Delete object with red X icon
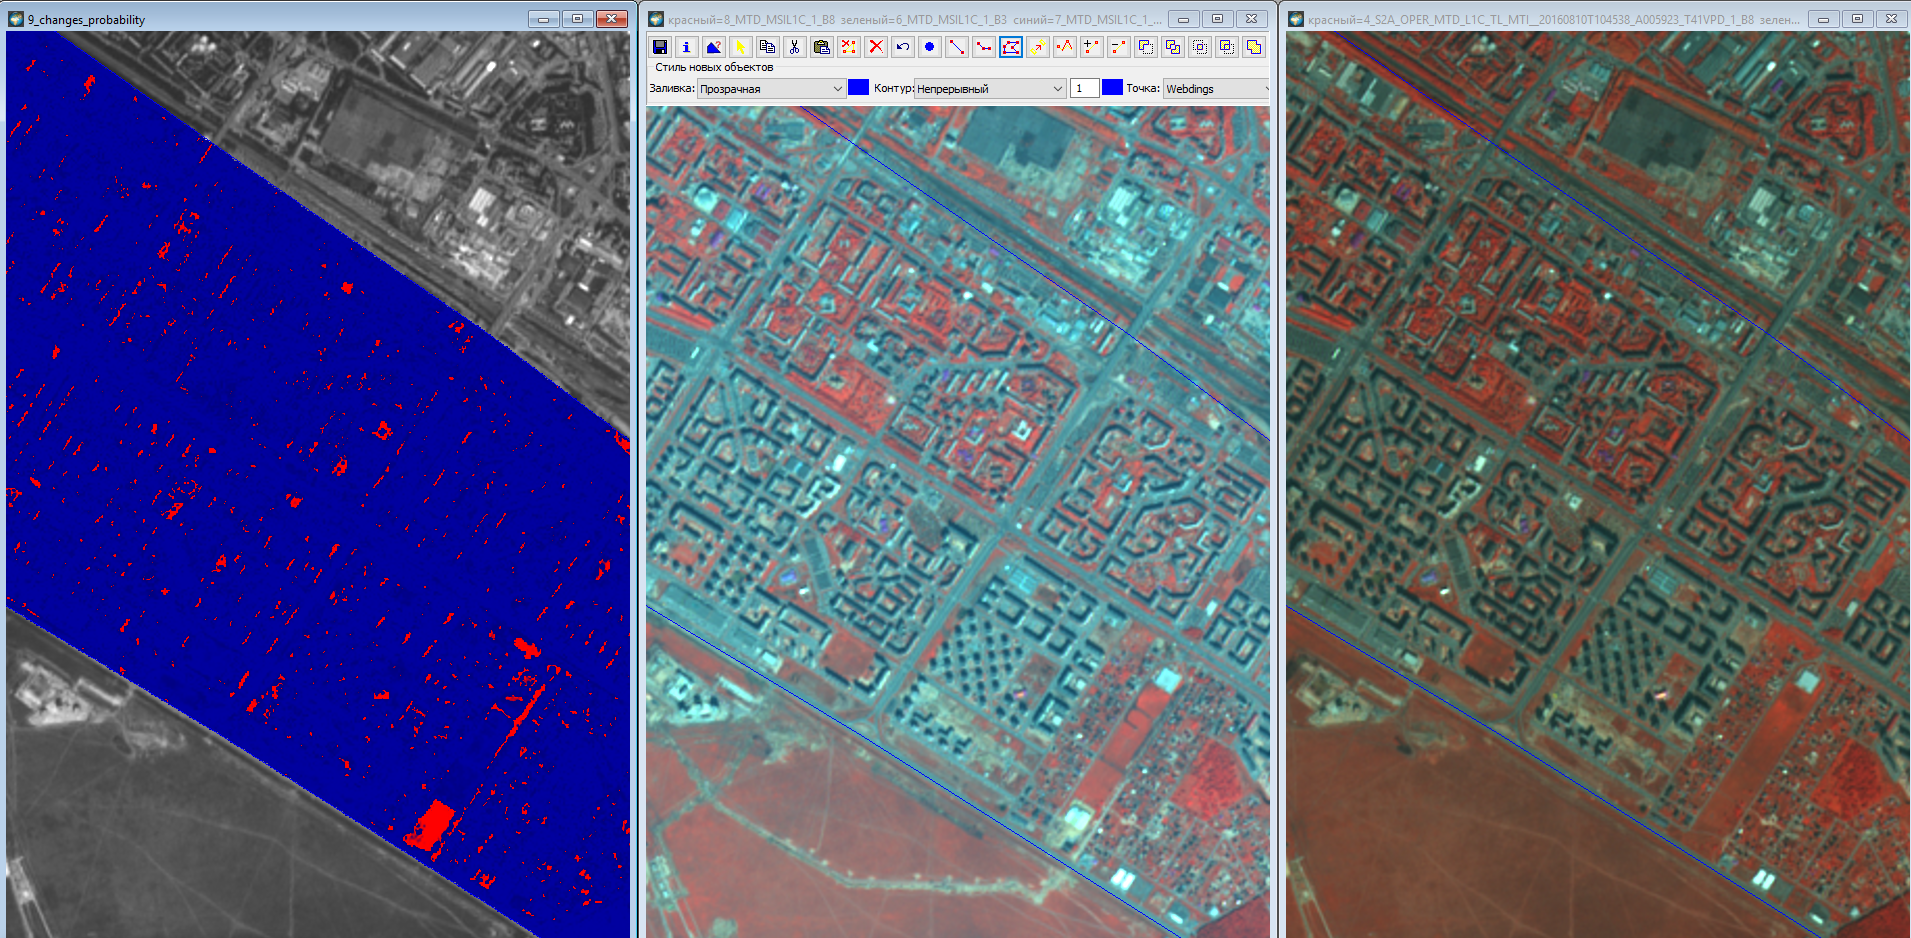 876,47
